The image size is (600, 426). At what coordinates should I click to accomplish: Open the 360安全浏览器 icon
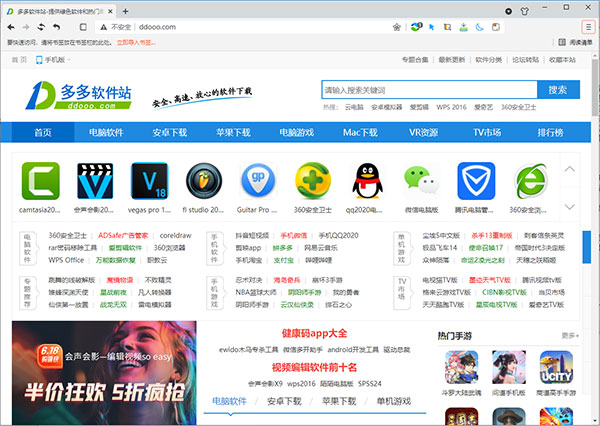(531, 181)
